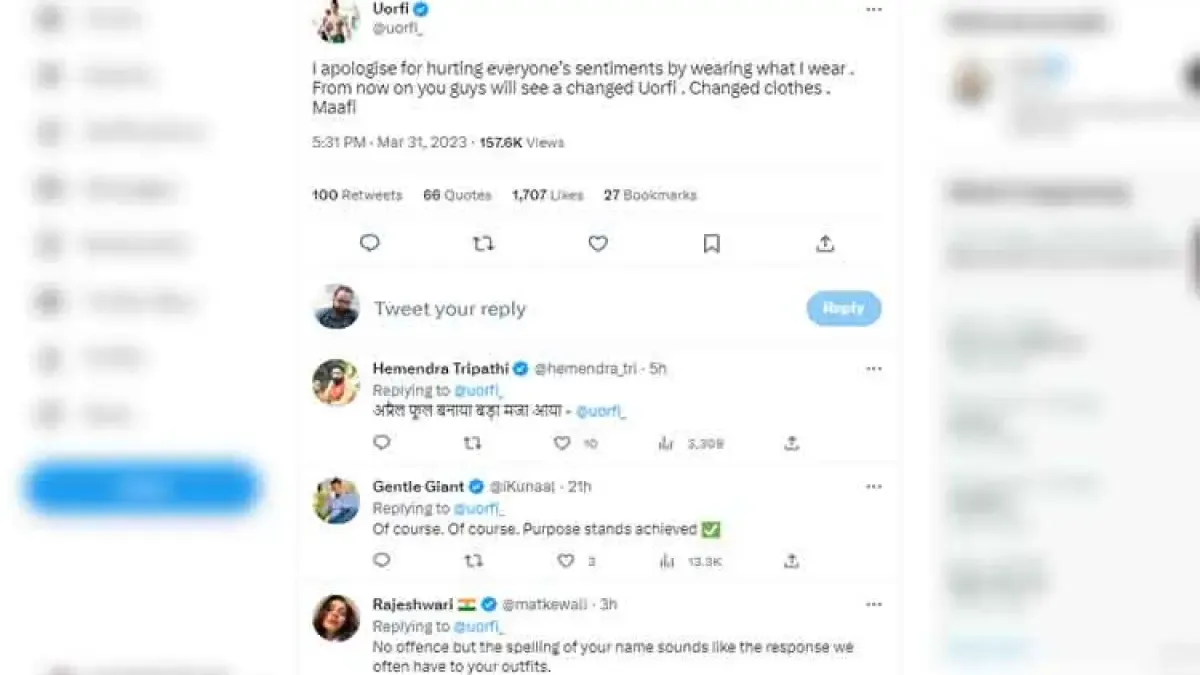Open more options on Rajeshwari's reply

point(874,605)
